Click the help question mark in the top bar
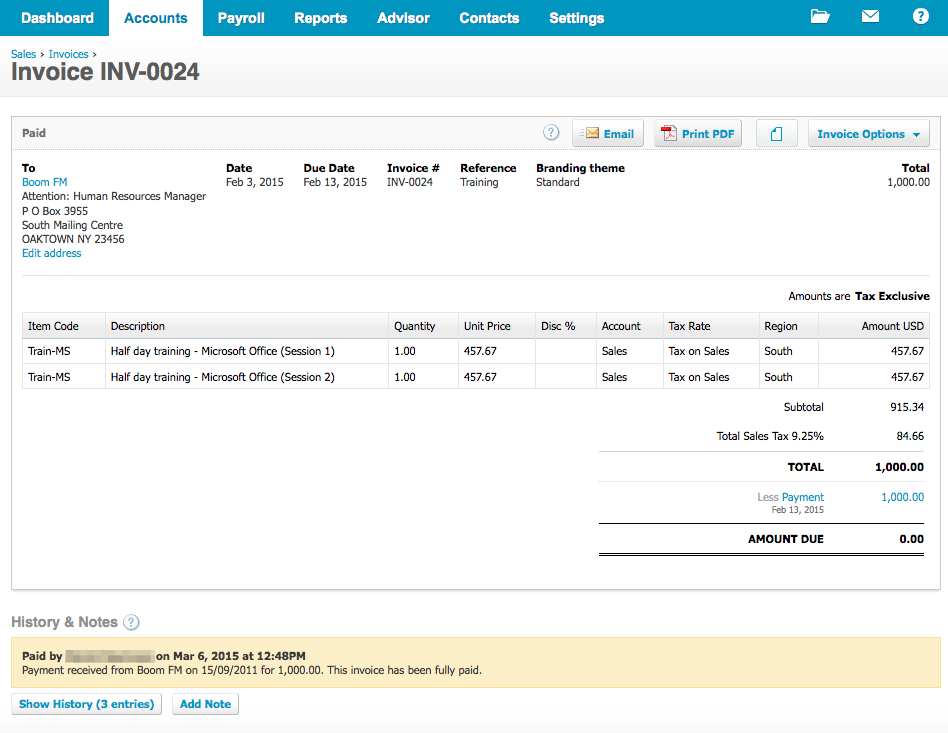948x733 pixels. pyautogui.click(x=920, y=17)
